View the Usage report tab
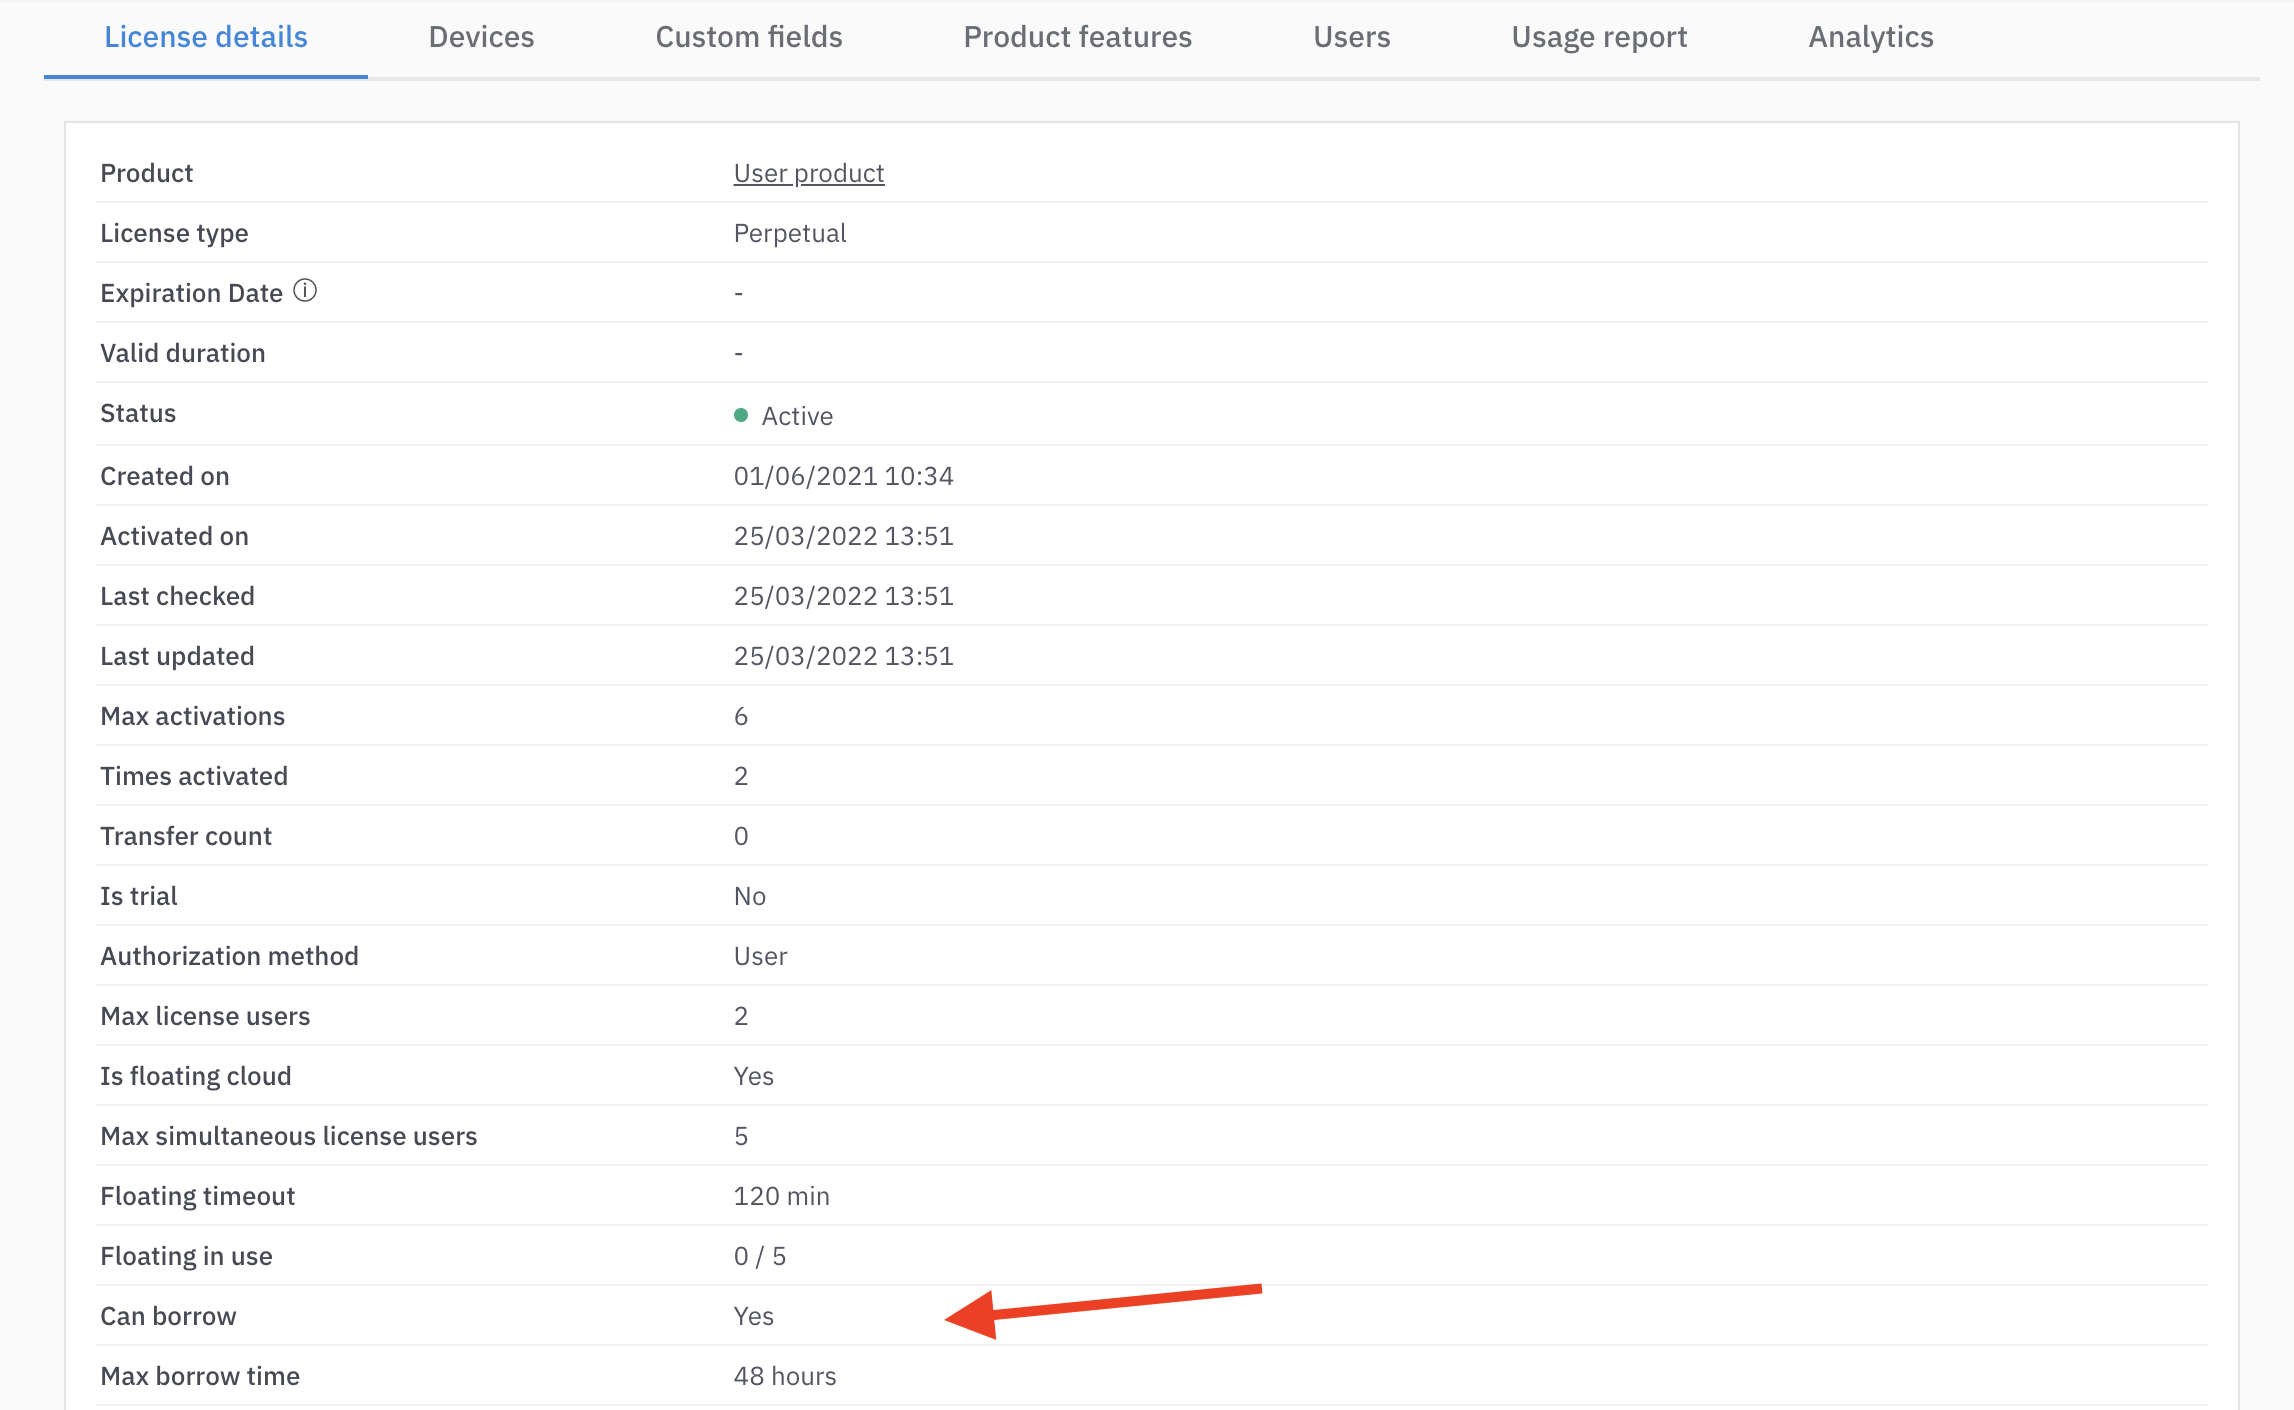This screenshot has width=2294, height=1410. pyautogui.click(x=1599, y=37)
